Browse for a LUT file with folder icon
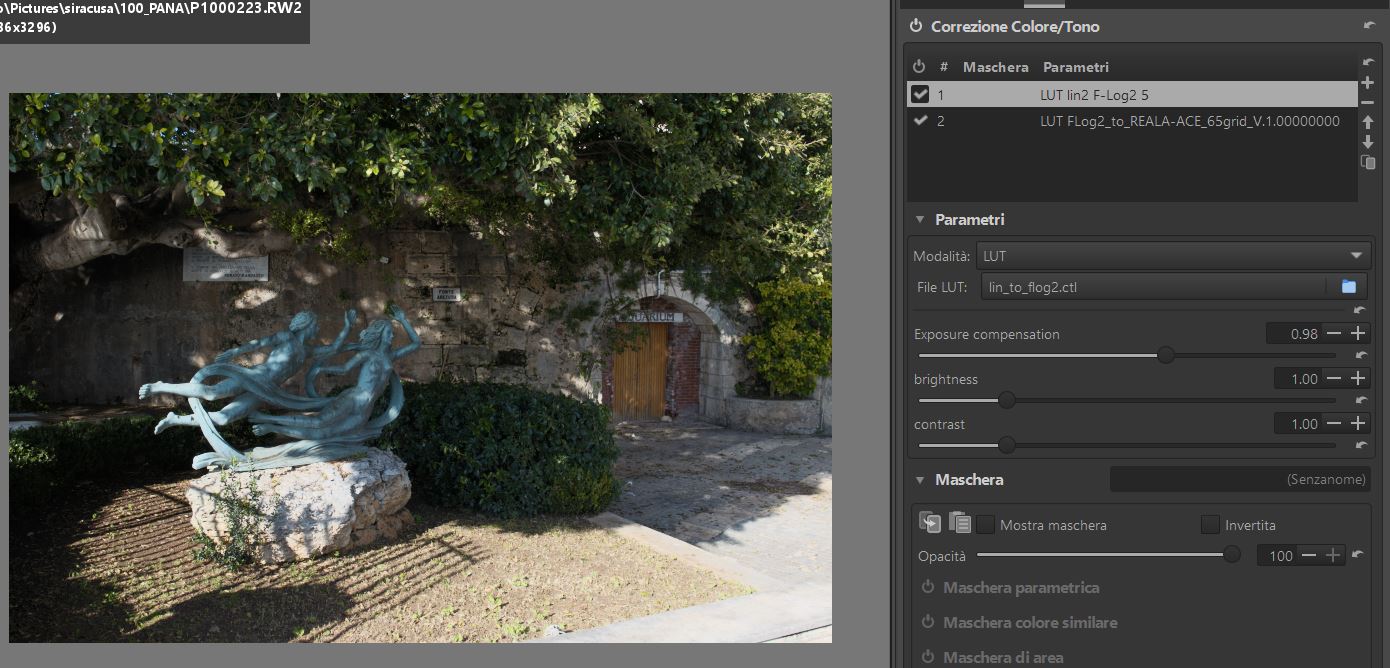1390x668 pixels. [x=1348, y=287]
